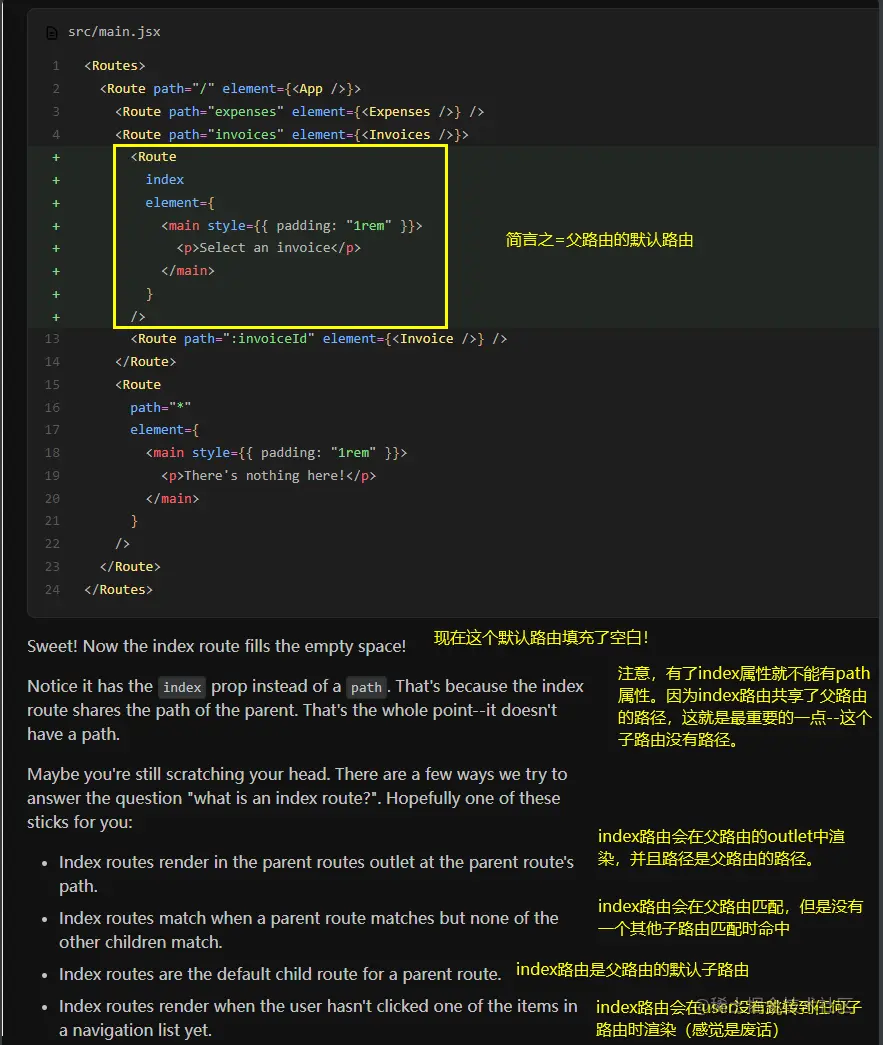
Task: Click the inline 'index' code chip
Action: point(182,687)
